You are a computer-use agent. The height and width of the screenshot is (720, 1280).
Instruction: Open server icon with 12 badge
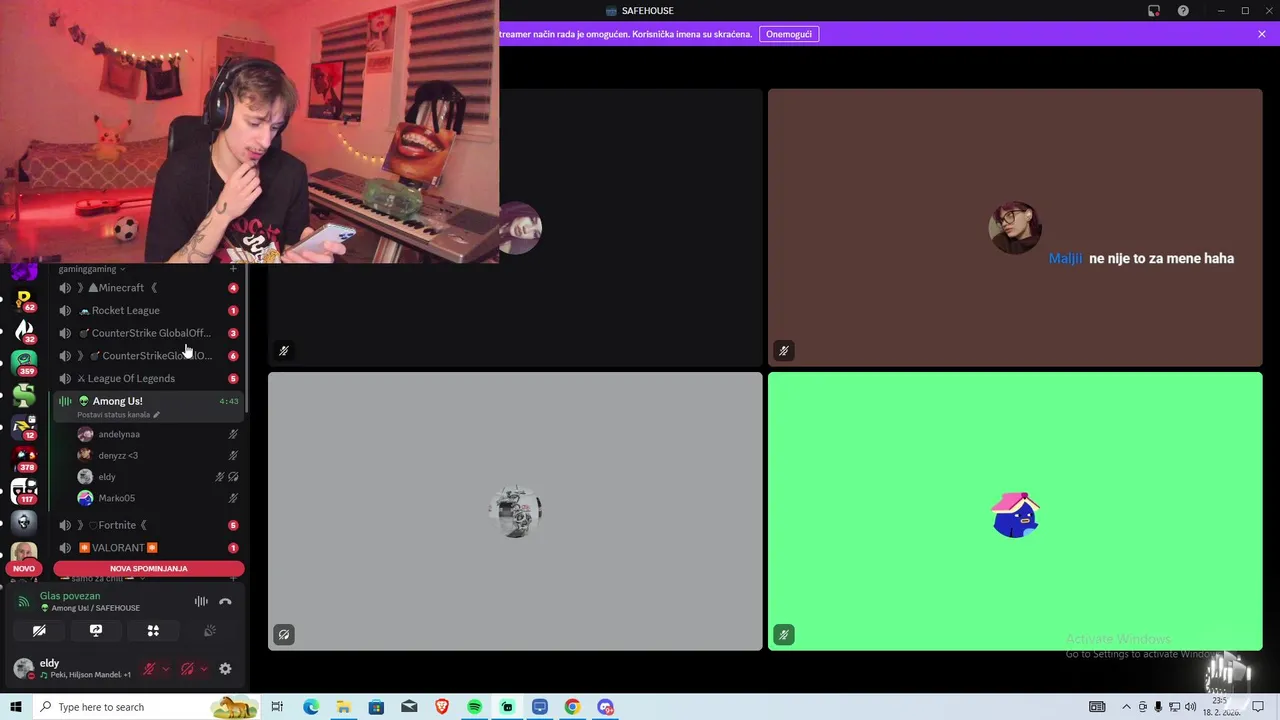point(24,427)
